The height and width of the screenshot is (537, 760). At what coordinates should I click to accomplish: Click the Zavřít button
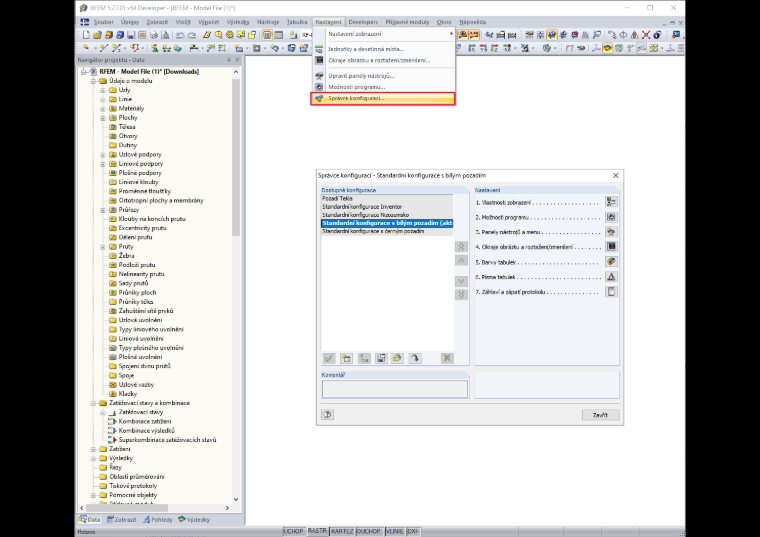click(600, 415)
